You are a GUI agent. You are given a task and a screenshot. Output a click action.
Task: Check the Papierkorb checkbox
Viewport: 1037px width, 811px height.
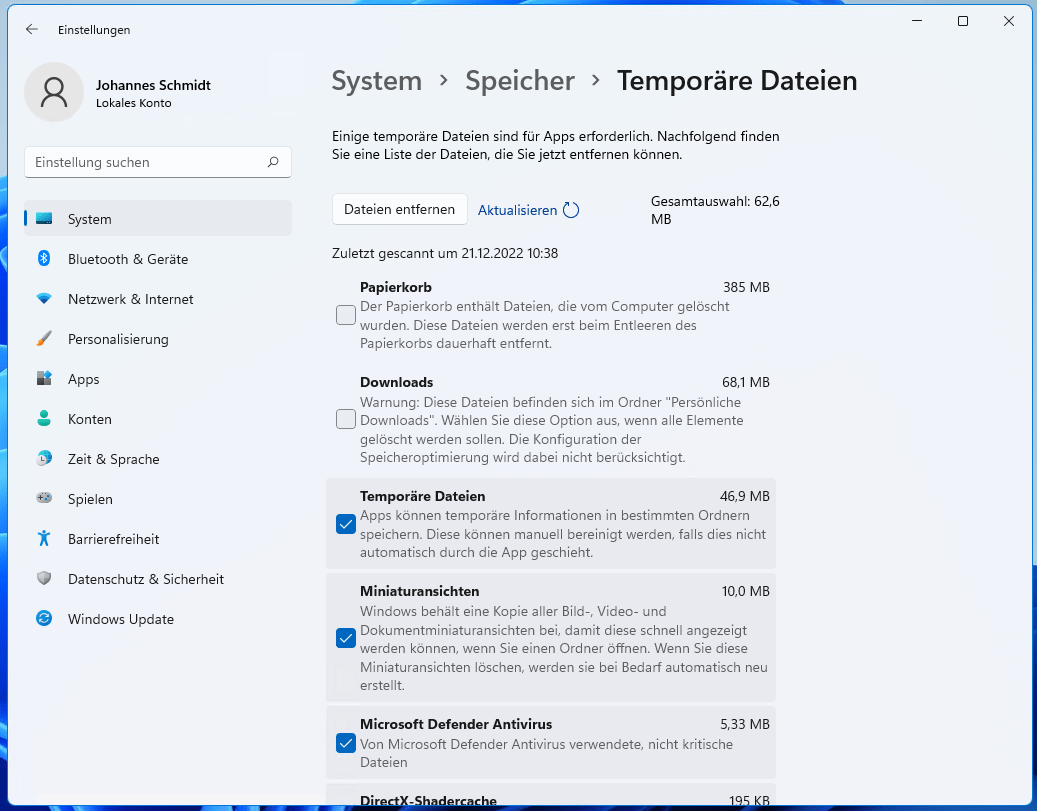click(x=346, y=315)
